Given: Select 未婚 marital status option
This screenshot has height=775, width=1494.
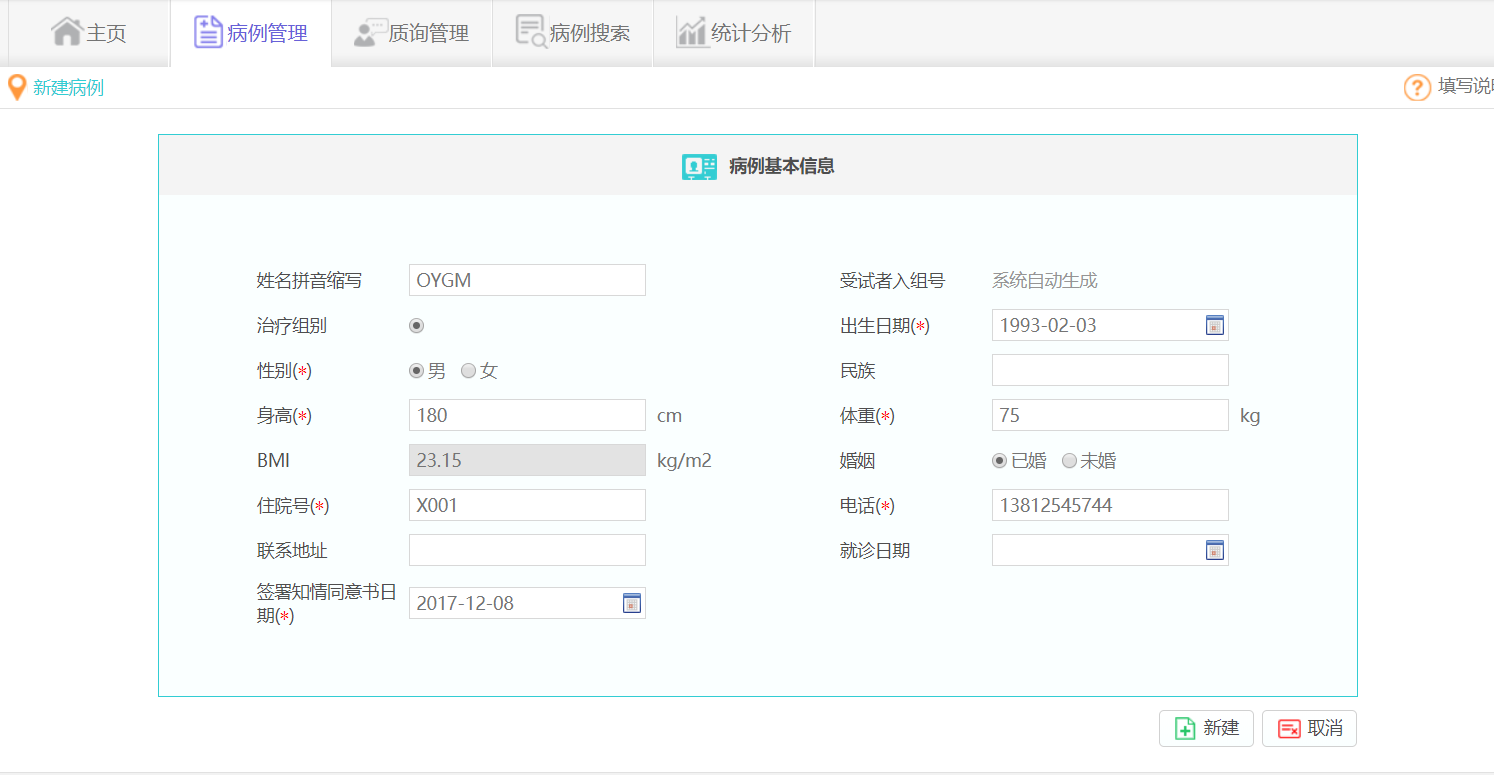Looking at the screenshot, I should tap(1069, 461).
